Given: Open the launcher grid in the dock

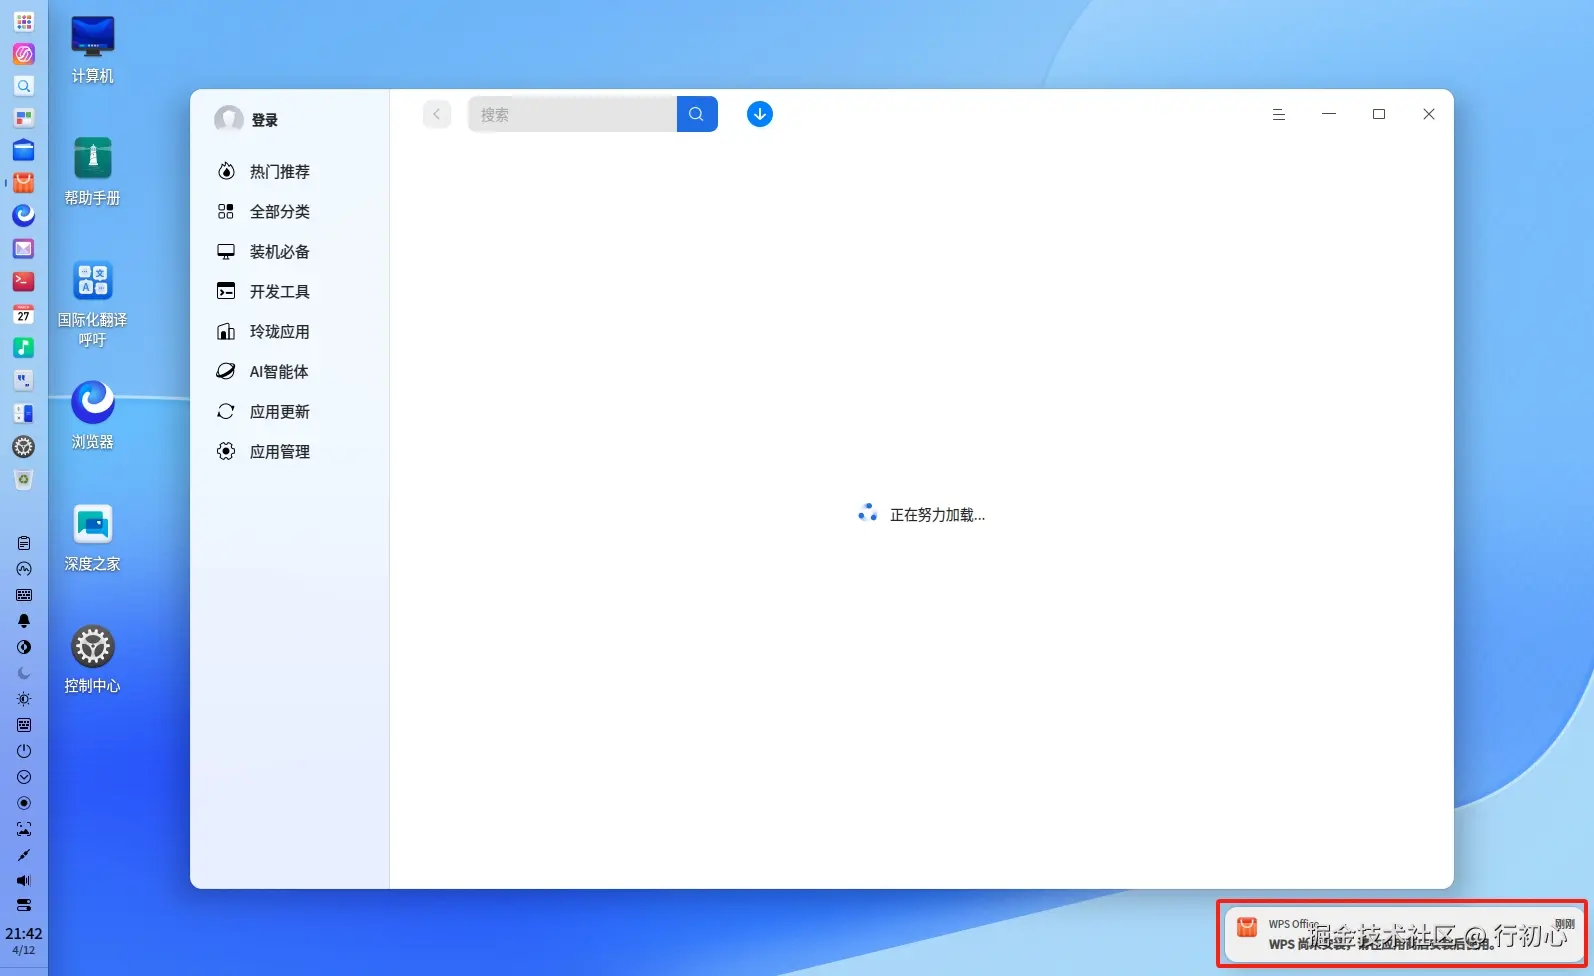Looking at the screenshot, I should coord(24,21).
